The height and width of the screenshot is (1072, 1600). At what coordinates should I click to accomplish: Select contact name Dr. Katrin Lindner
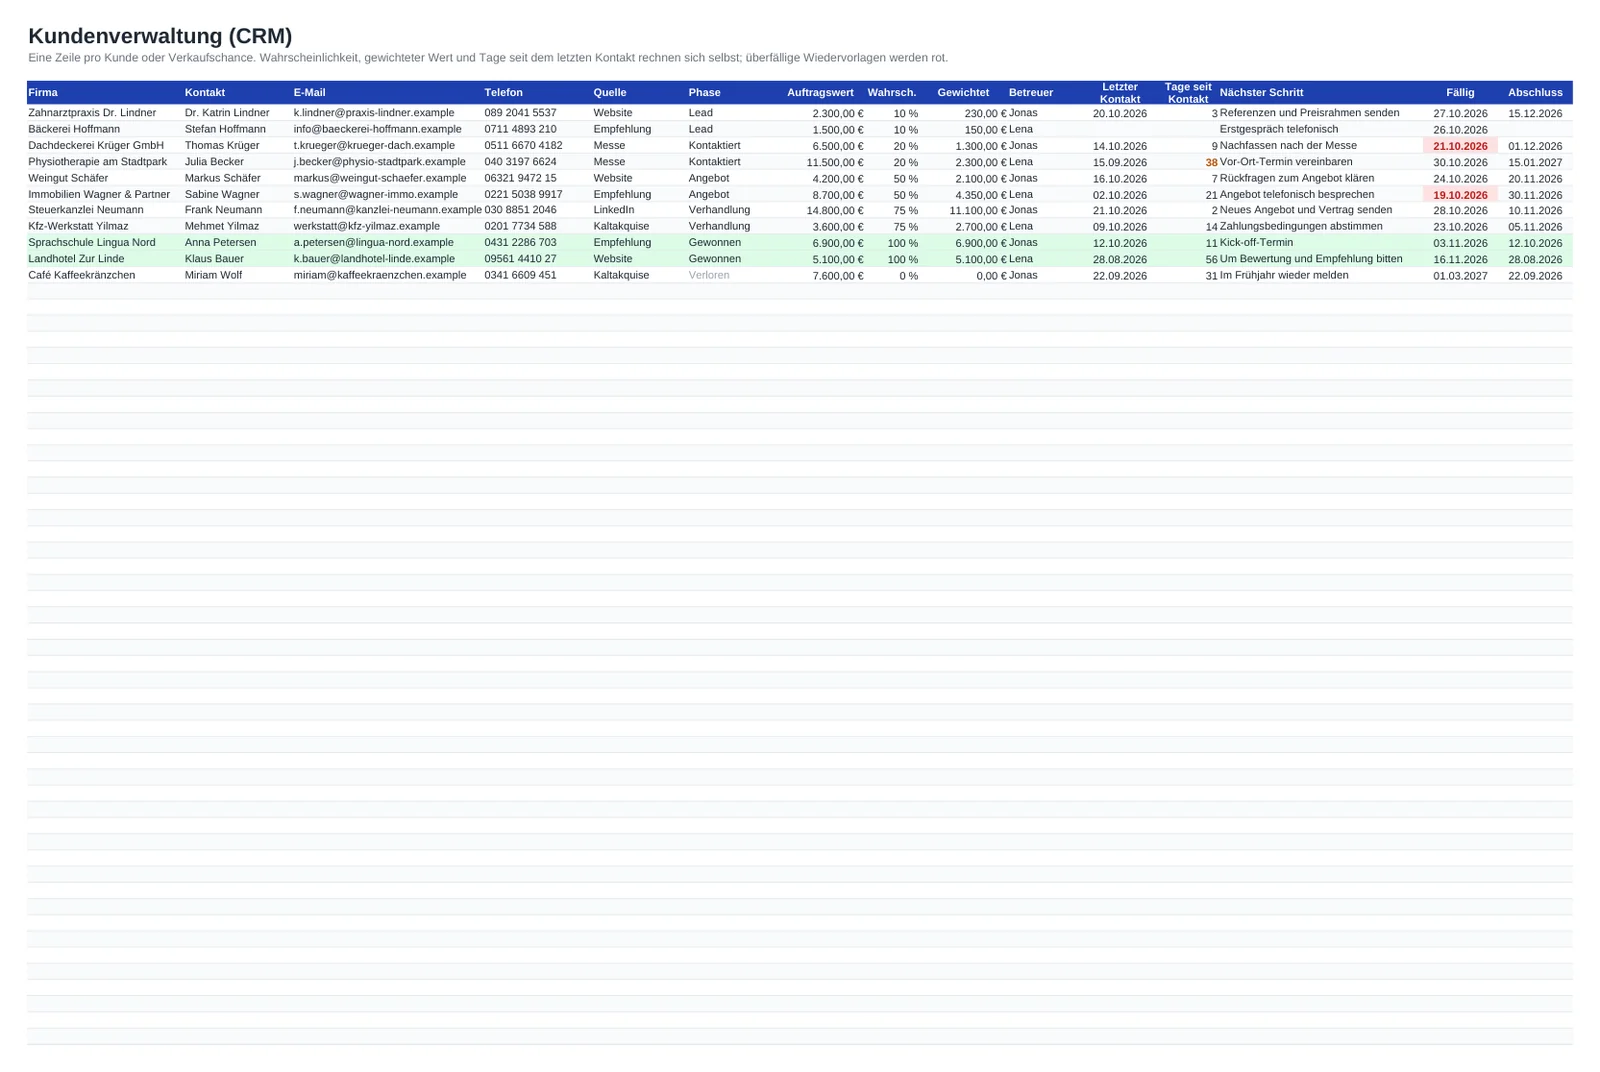click(x=227, y=113)
